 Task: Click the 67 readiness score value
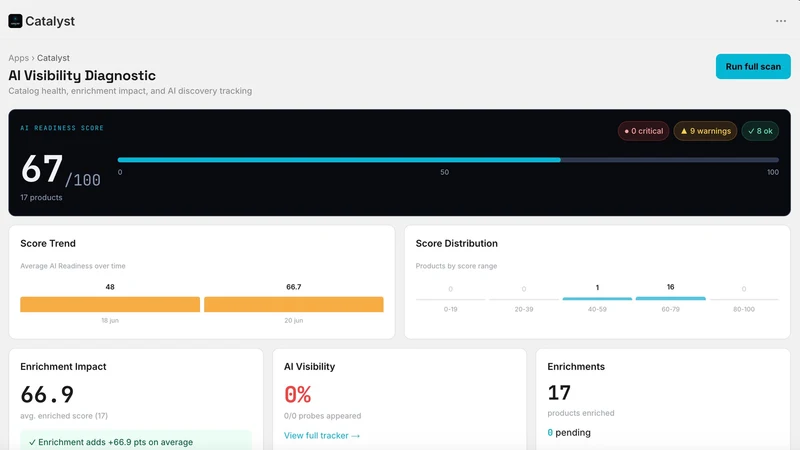coord(42,169)
